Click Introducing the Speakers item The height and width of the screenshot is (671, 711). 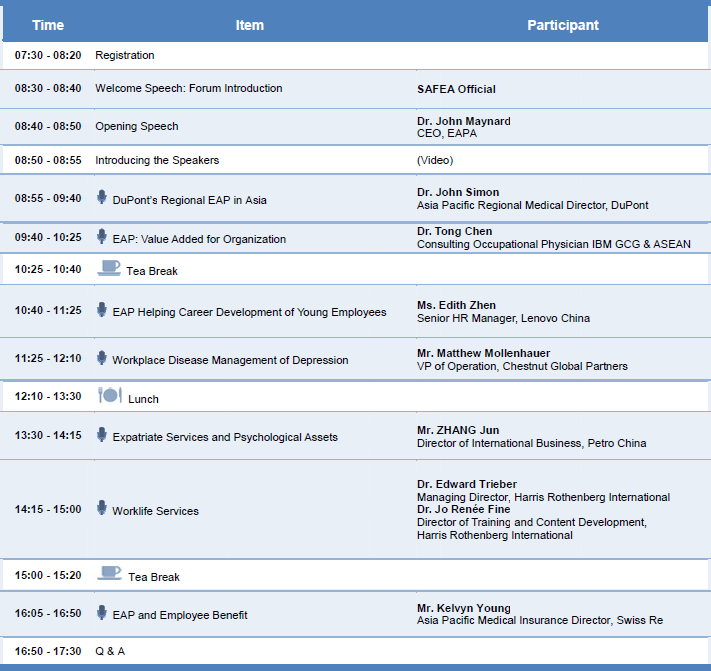click(157, 160)
